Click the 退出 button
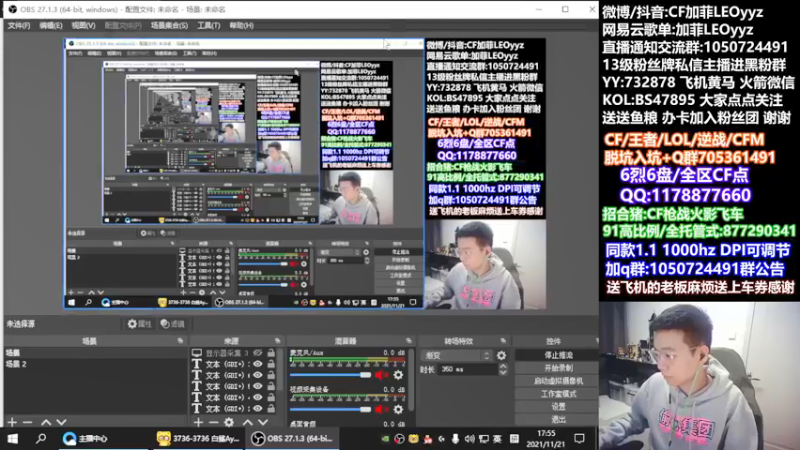 [x=558, y=419]
